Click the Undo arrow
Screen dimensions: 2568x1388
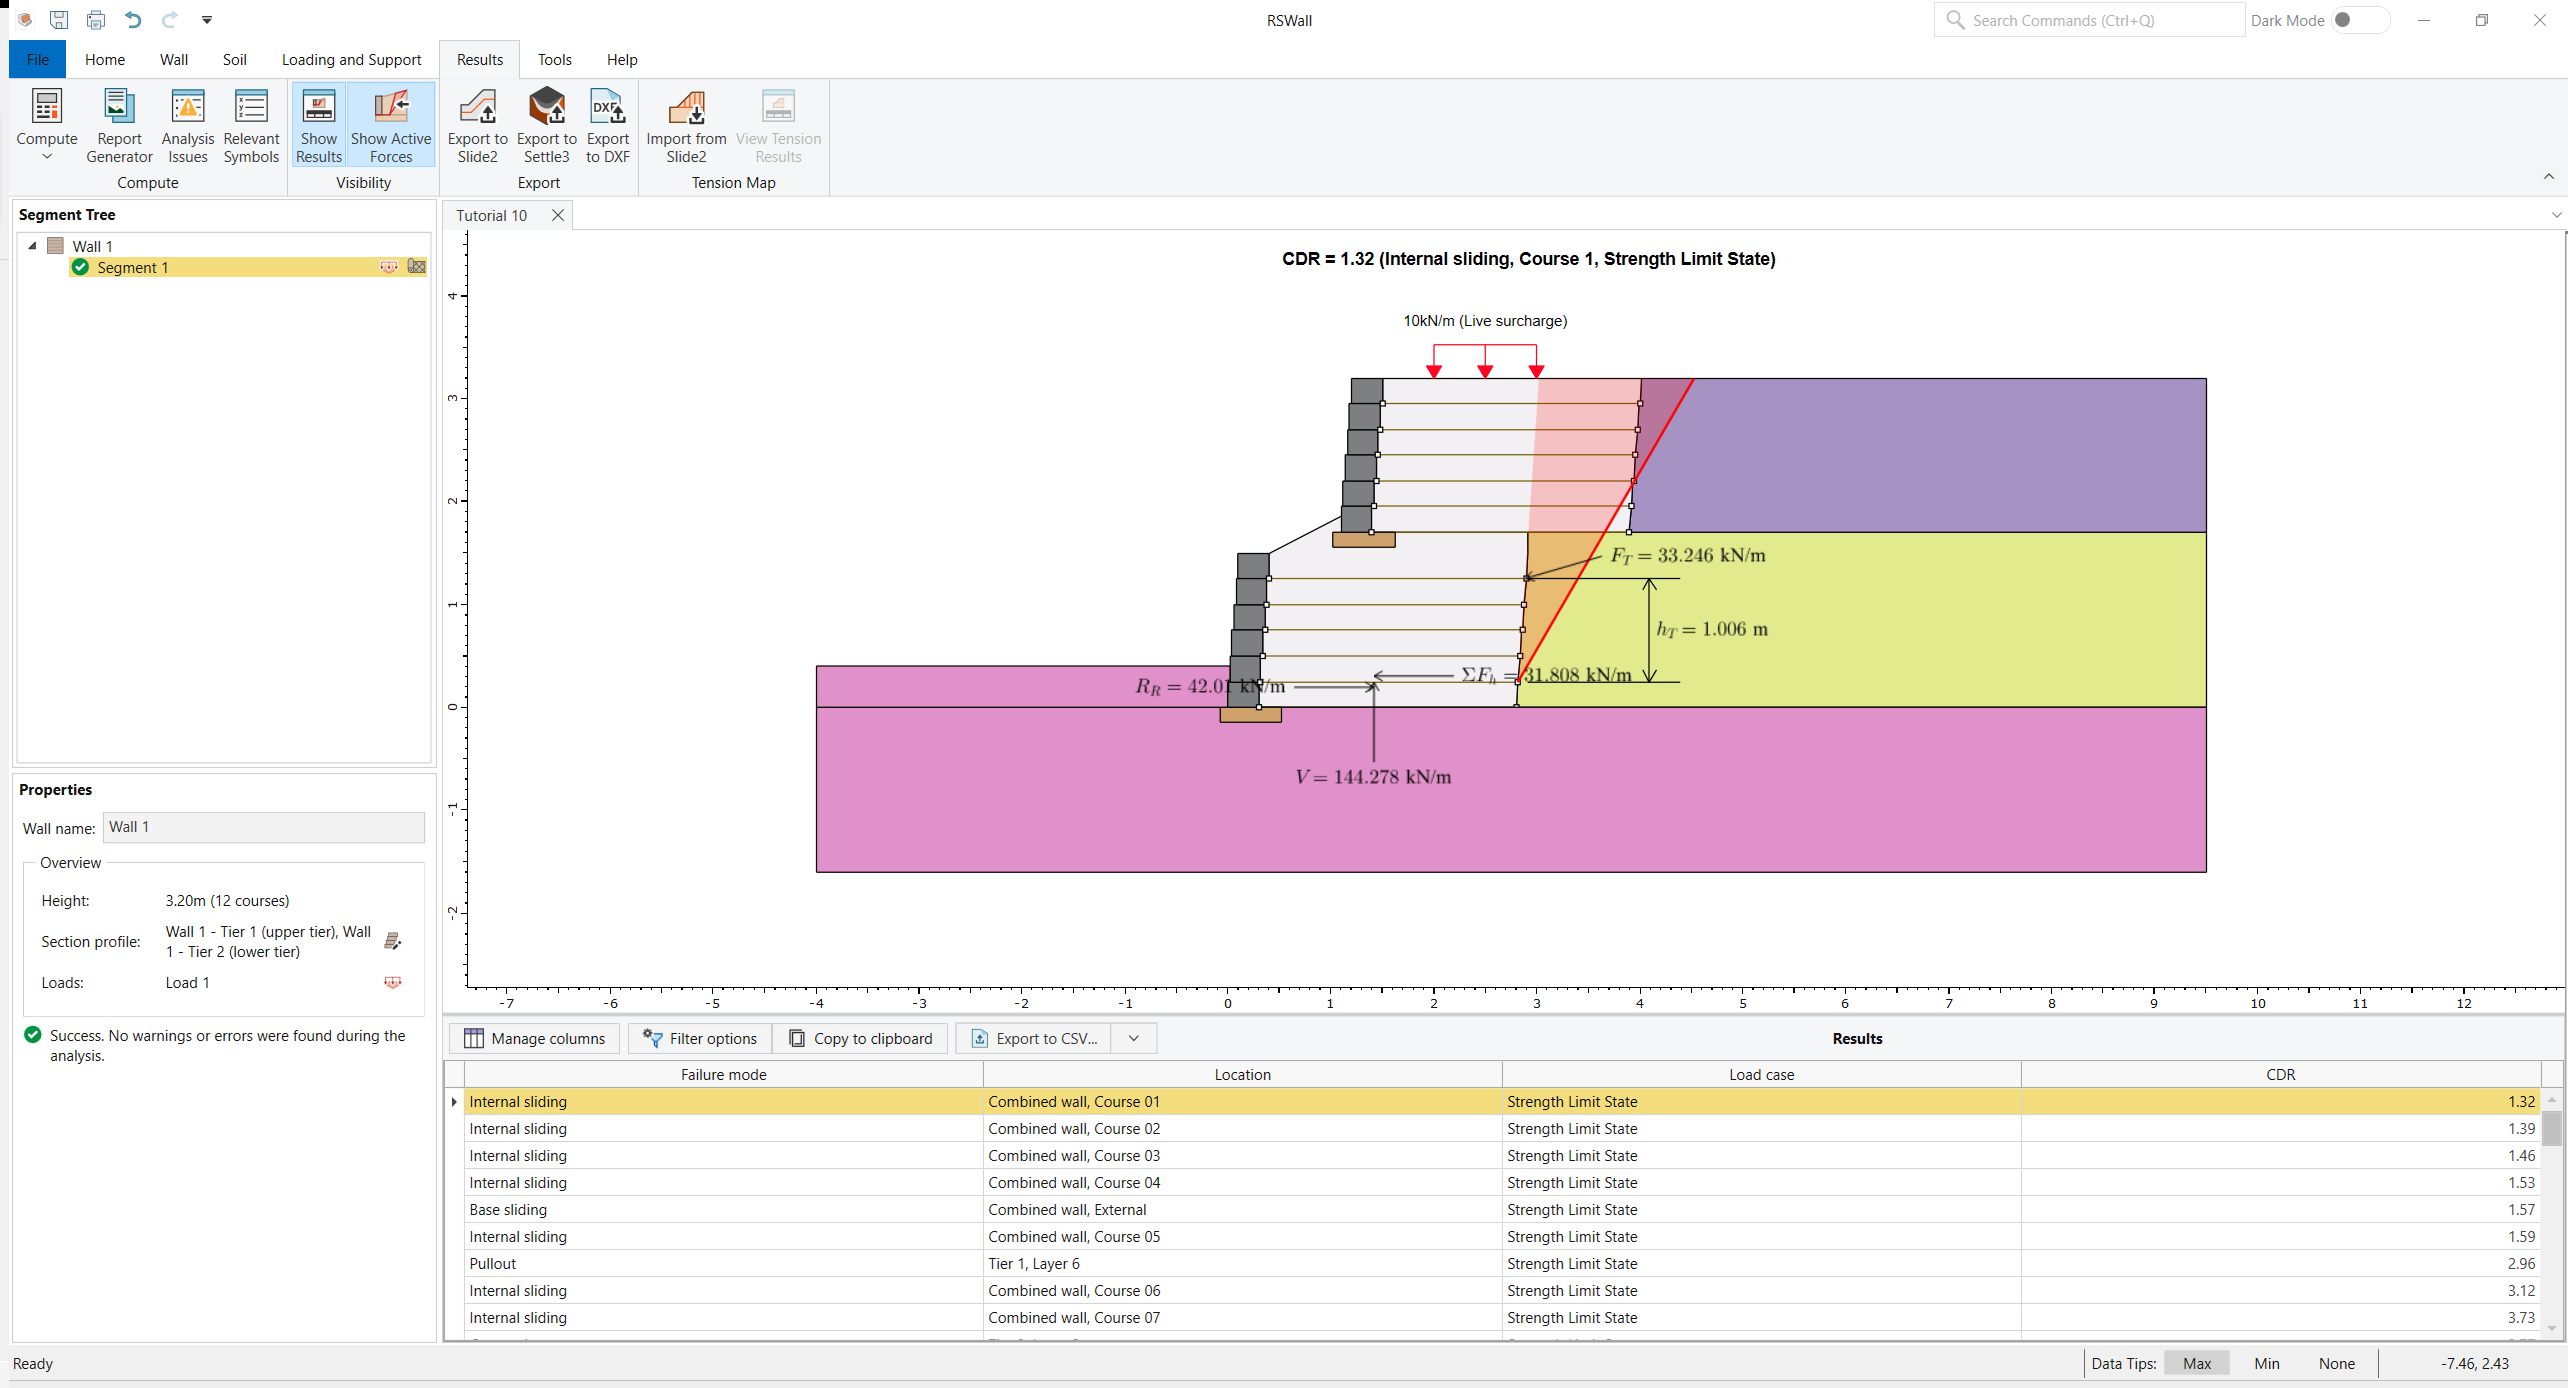click(133, 20)
